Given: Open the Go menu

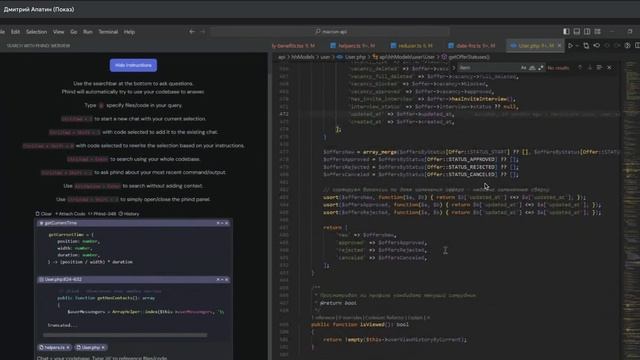Looking at the screenshot, I should point(73,32).
